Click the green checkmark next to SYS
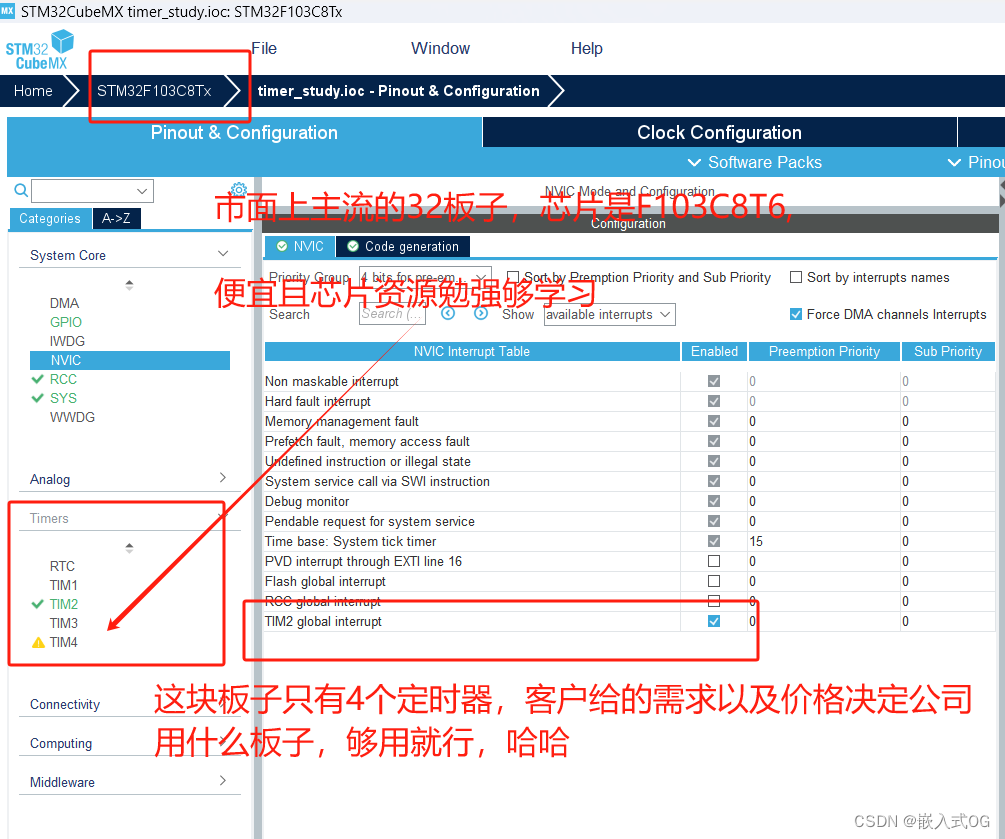Image resolution: width=1005 pixels, height=839 pixels. (x=38, y=398)
